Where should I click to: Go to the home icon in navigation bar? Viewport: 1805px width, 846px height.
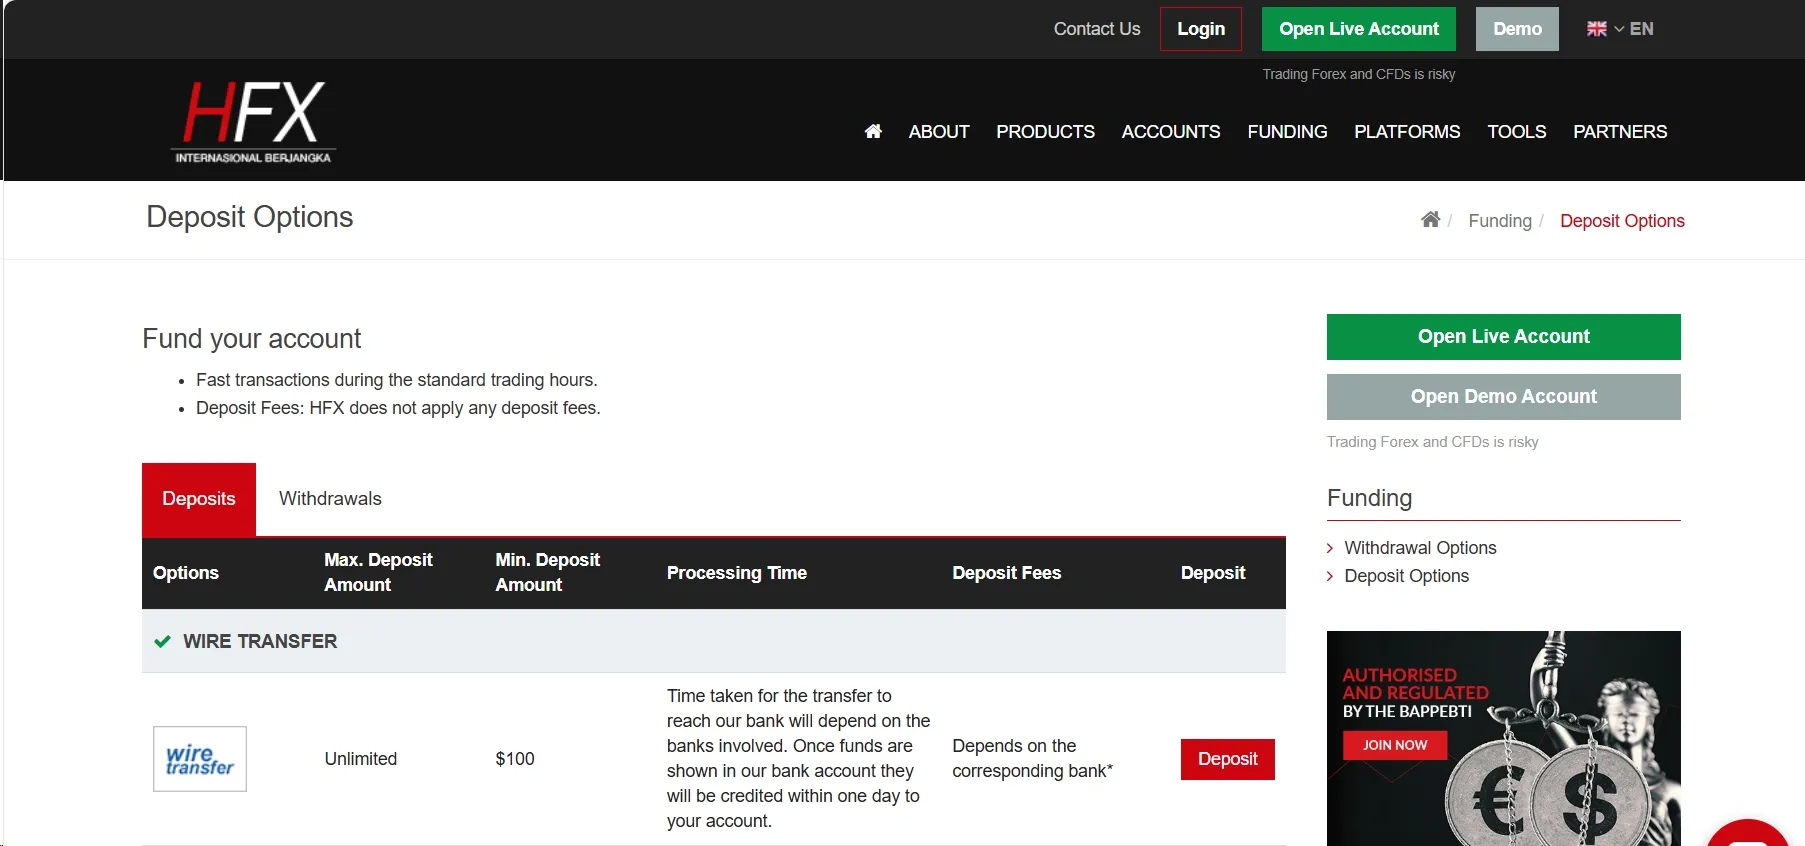873,131
